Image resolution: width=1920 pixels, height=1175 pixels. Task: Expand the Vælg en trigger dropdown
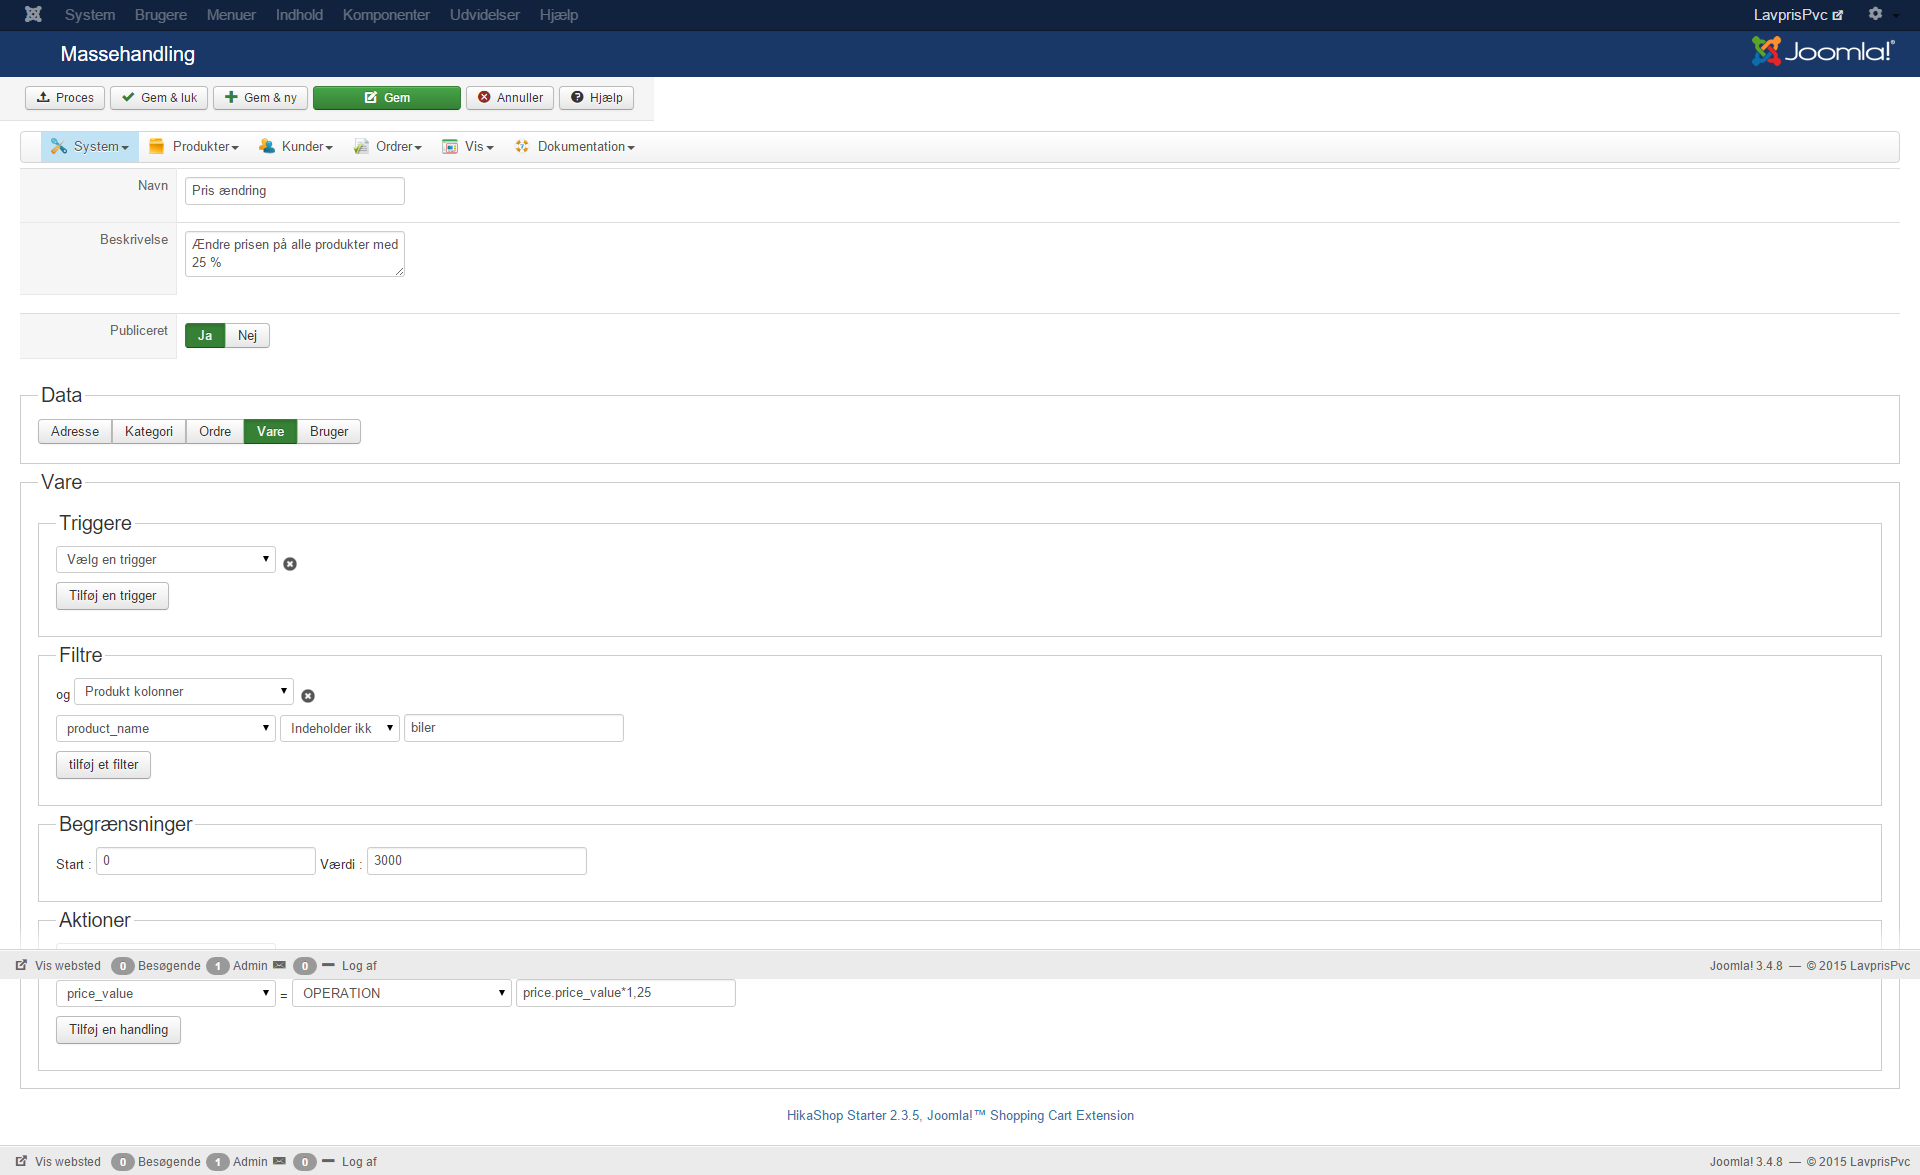(166, 560)
